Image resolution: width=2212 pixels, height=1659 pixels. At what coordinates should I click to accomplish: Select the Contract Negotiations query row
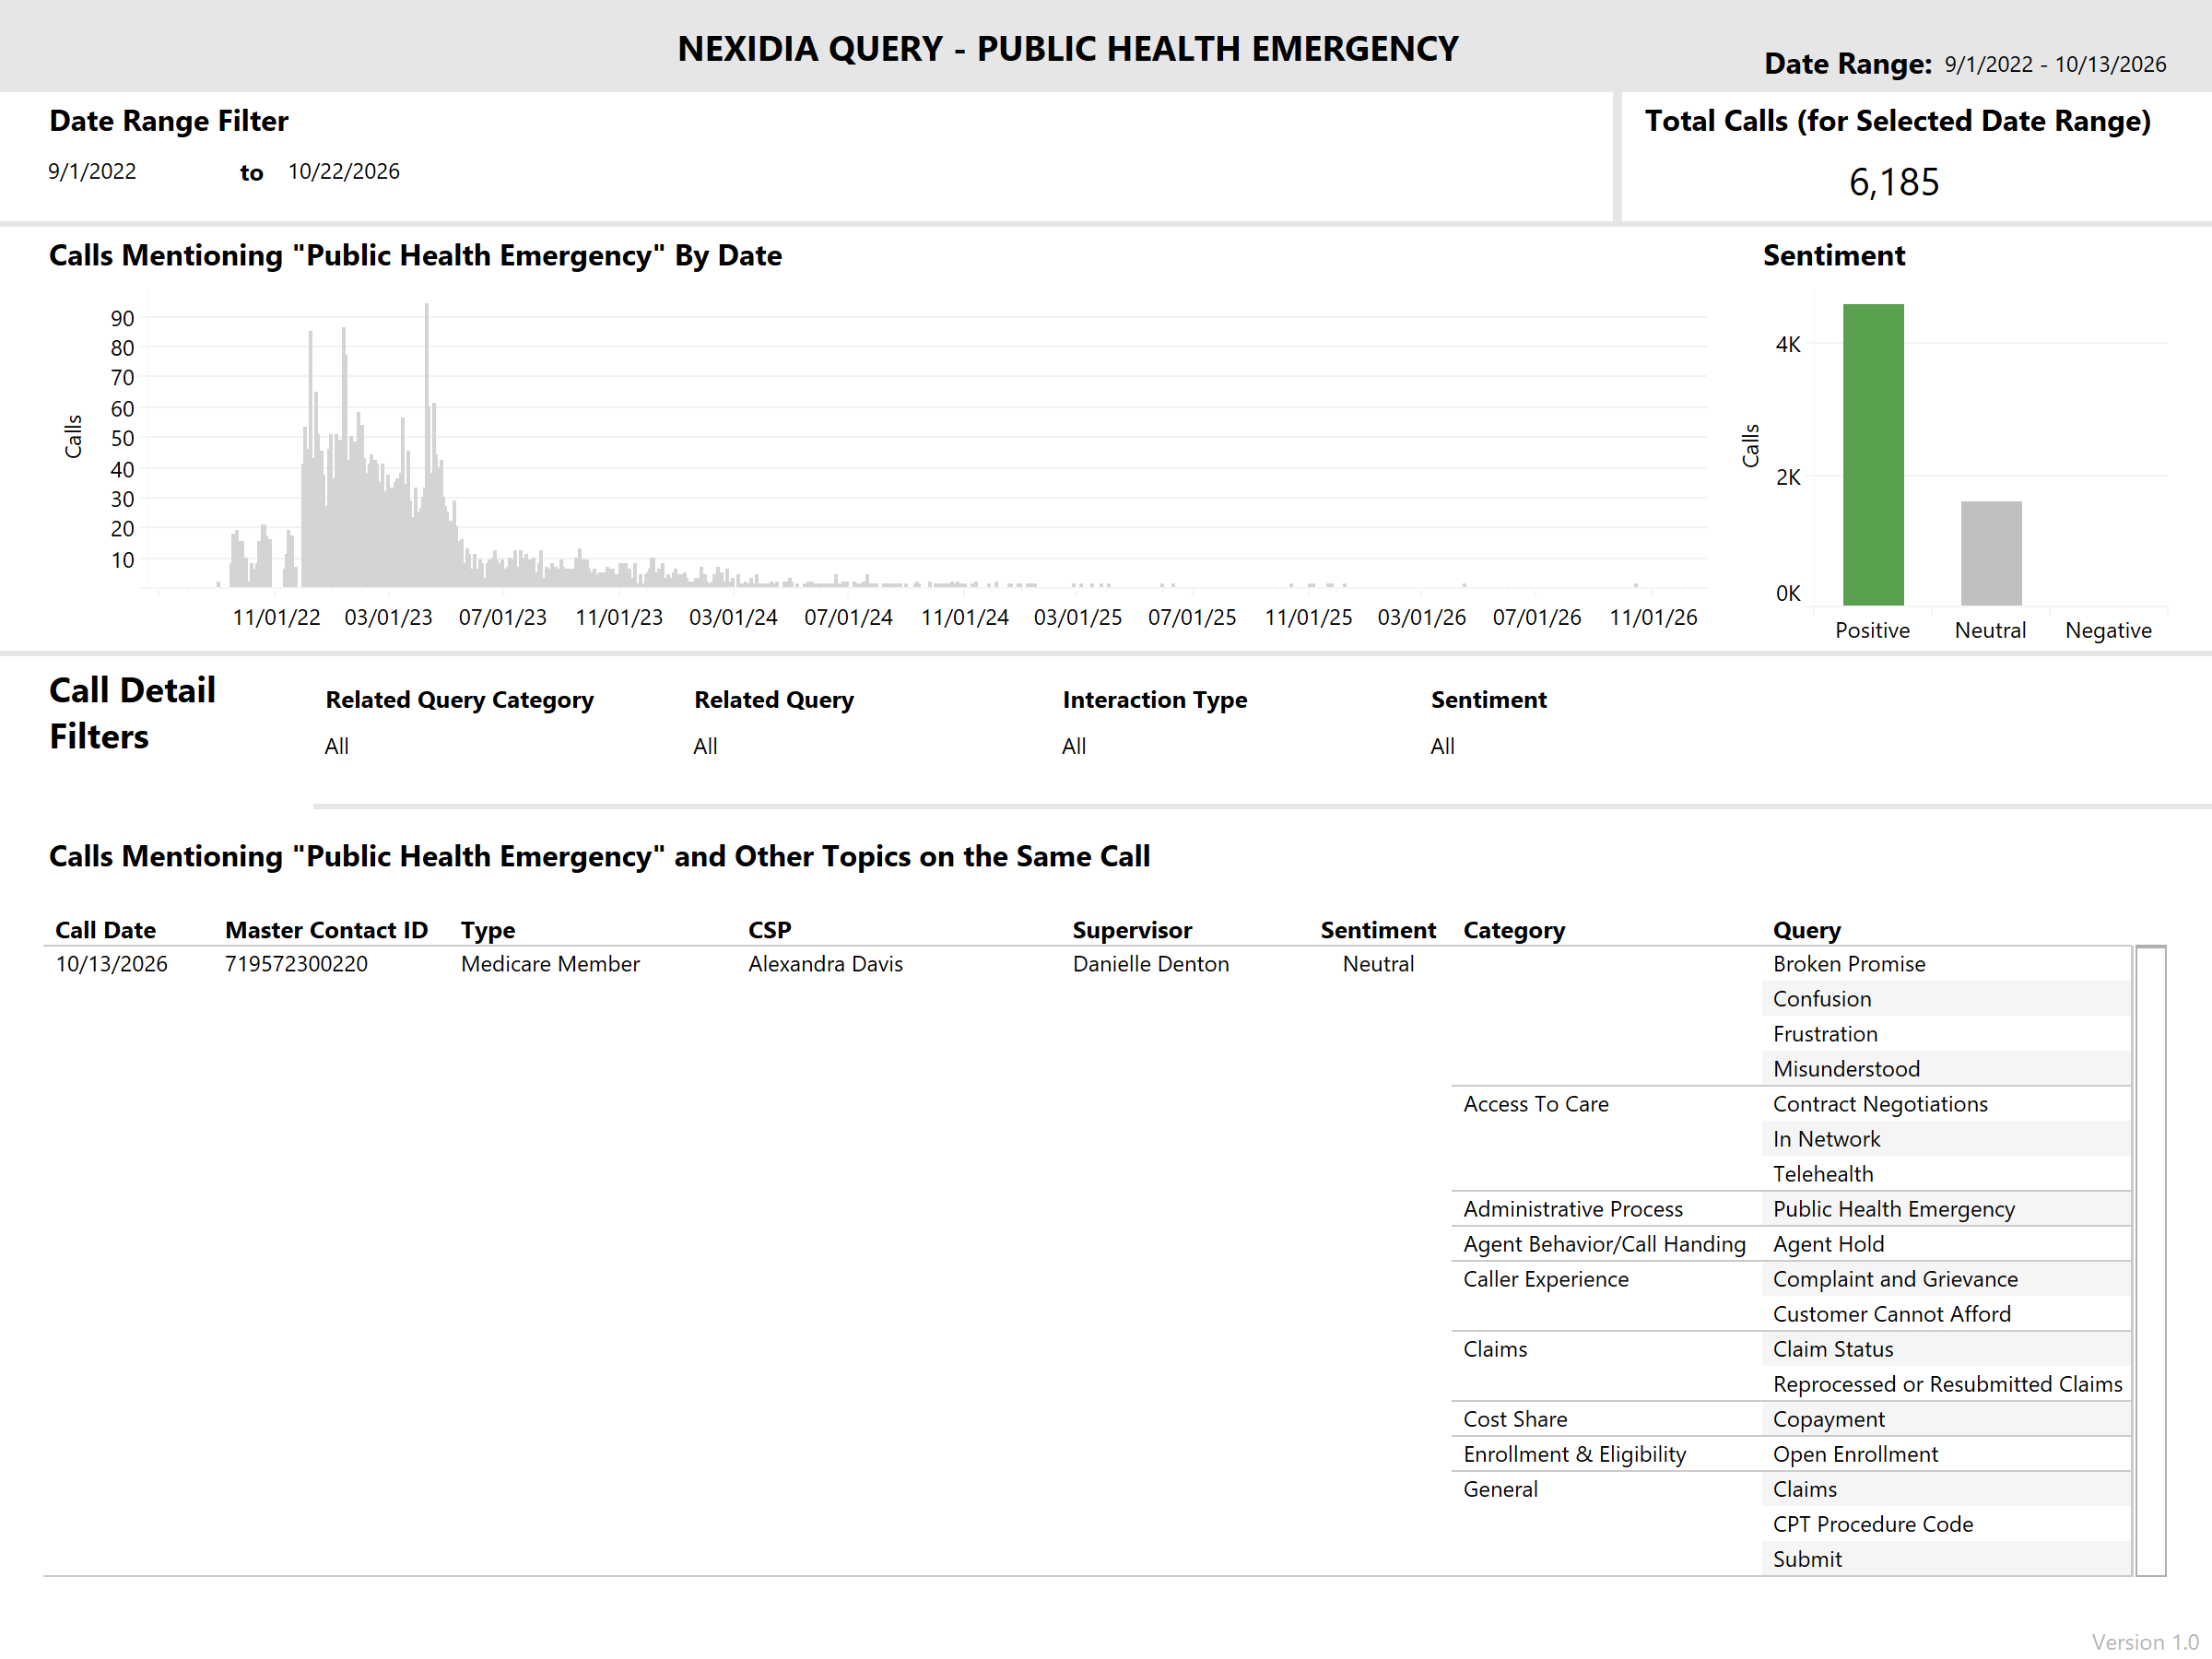(1946, 1103)
